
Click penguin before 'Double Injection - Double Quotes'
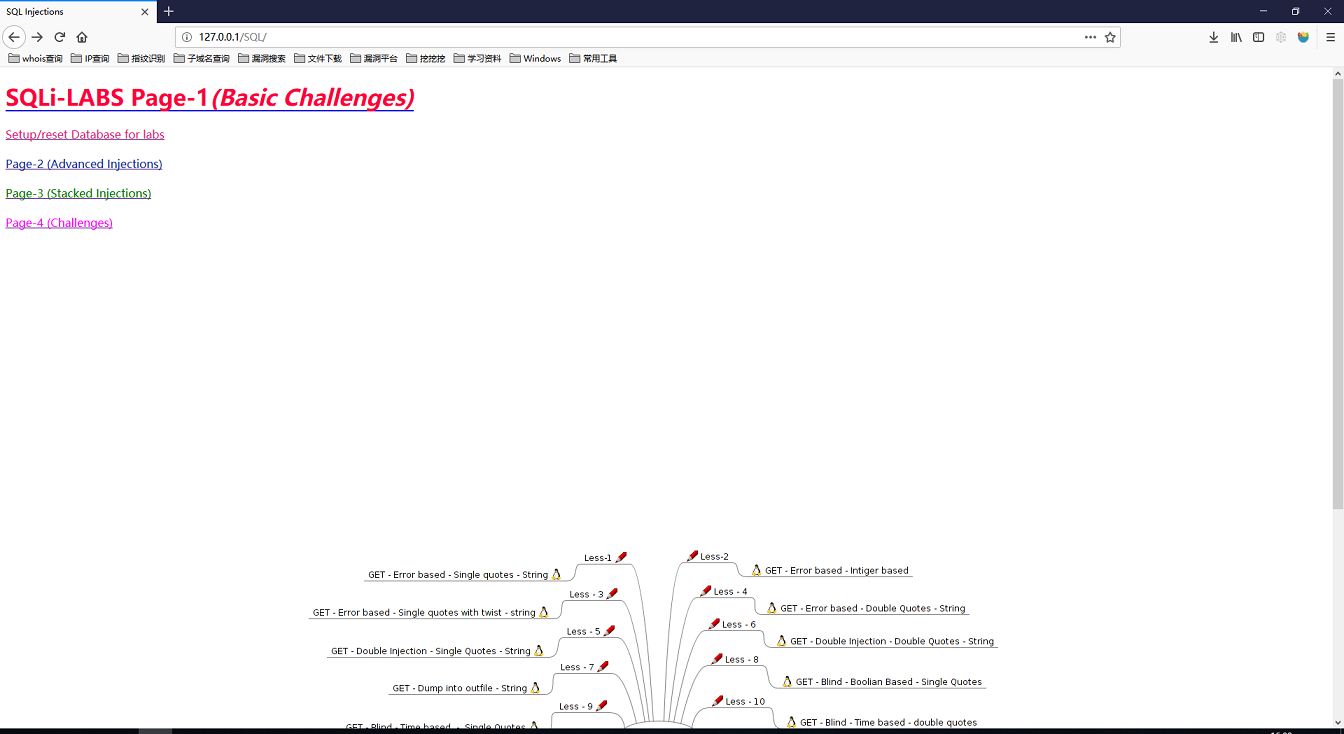click(781, 640)
